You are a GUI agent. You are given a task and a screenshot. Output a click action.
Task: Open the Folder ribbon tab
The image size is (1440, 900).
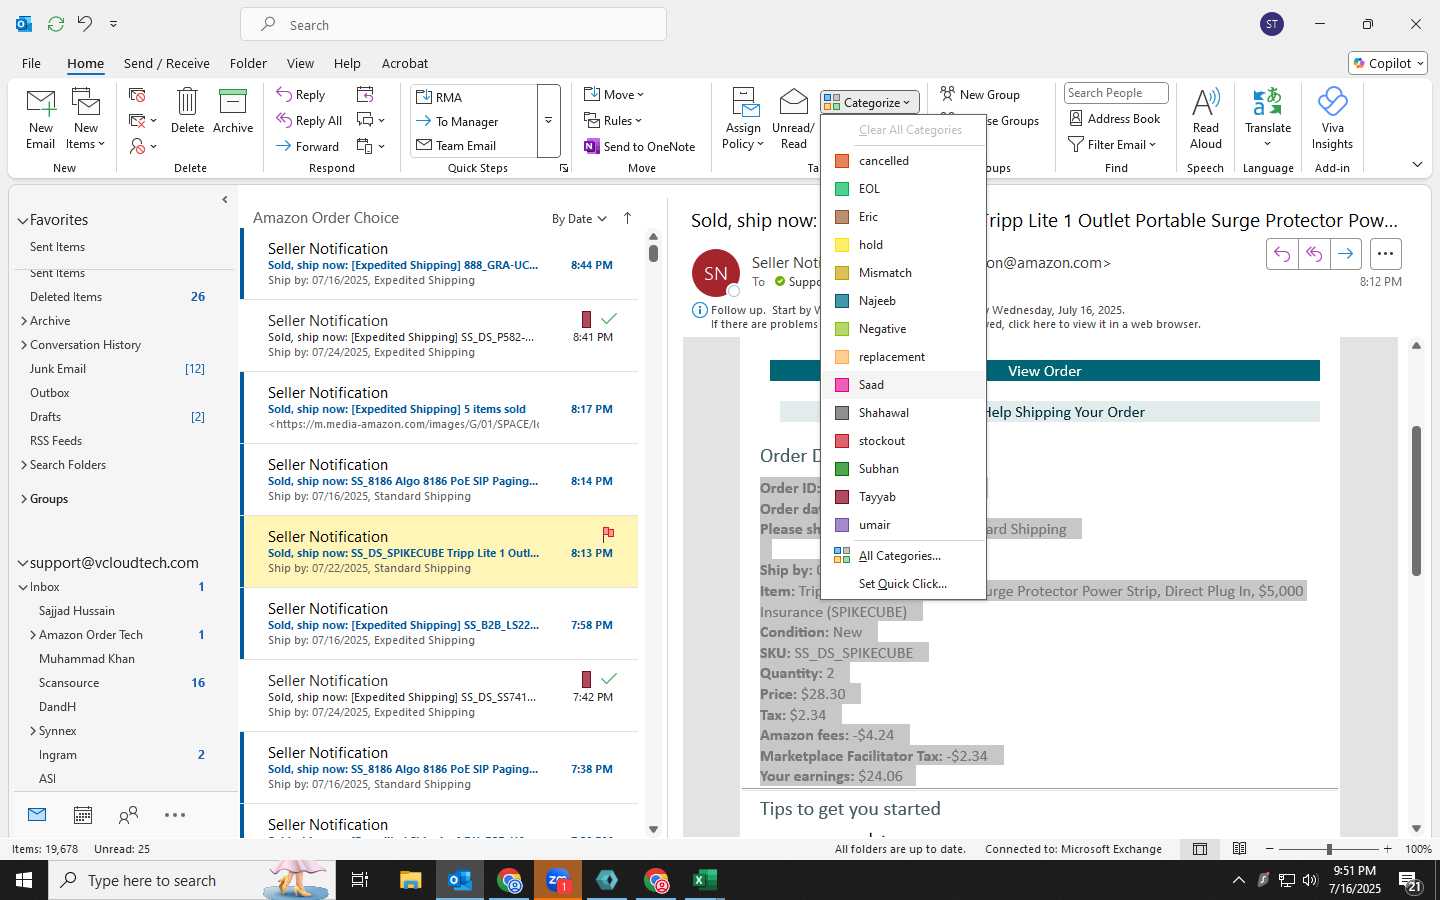(248, 63)
